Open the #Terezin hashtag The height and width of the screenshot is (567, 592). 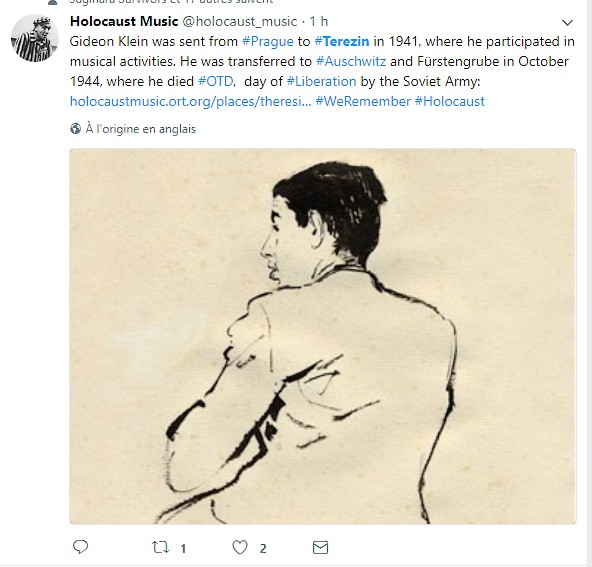point(342,41)
